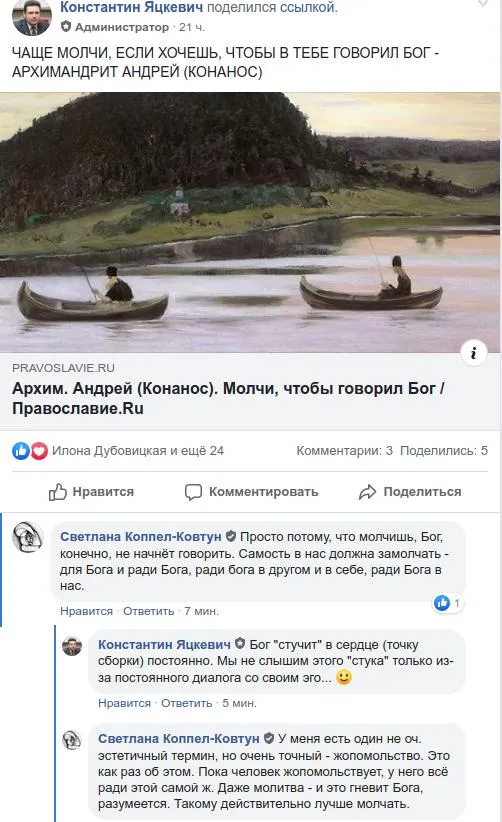Image resolution: width=502 pixels, height=822 pixels.
Task: Open the Комментарии: 3 link
Action: 344,451
